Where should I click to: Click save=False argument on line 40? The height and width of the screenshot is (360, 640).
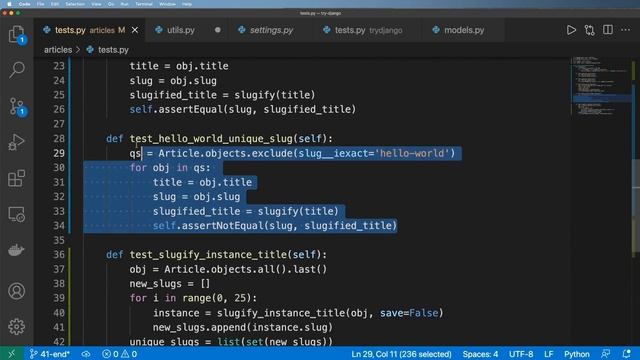409,313
